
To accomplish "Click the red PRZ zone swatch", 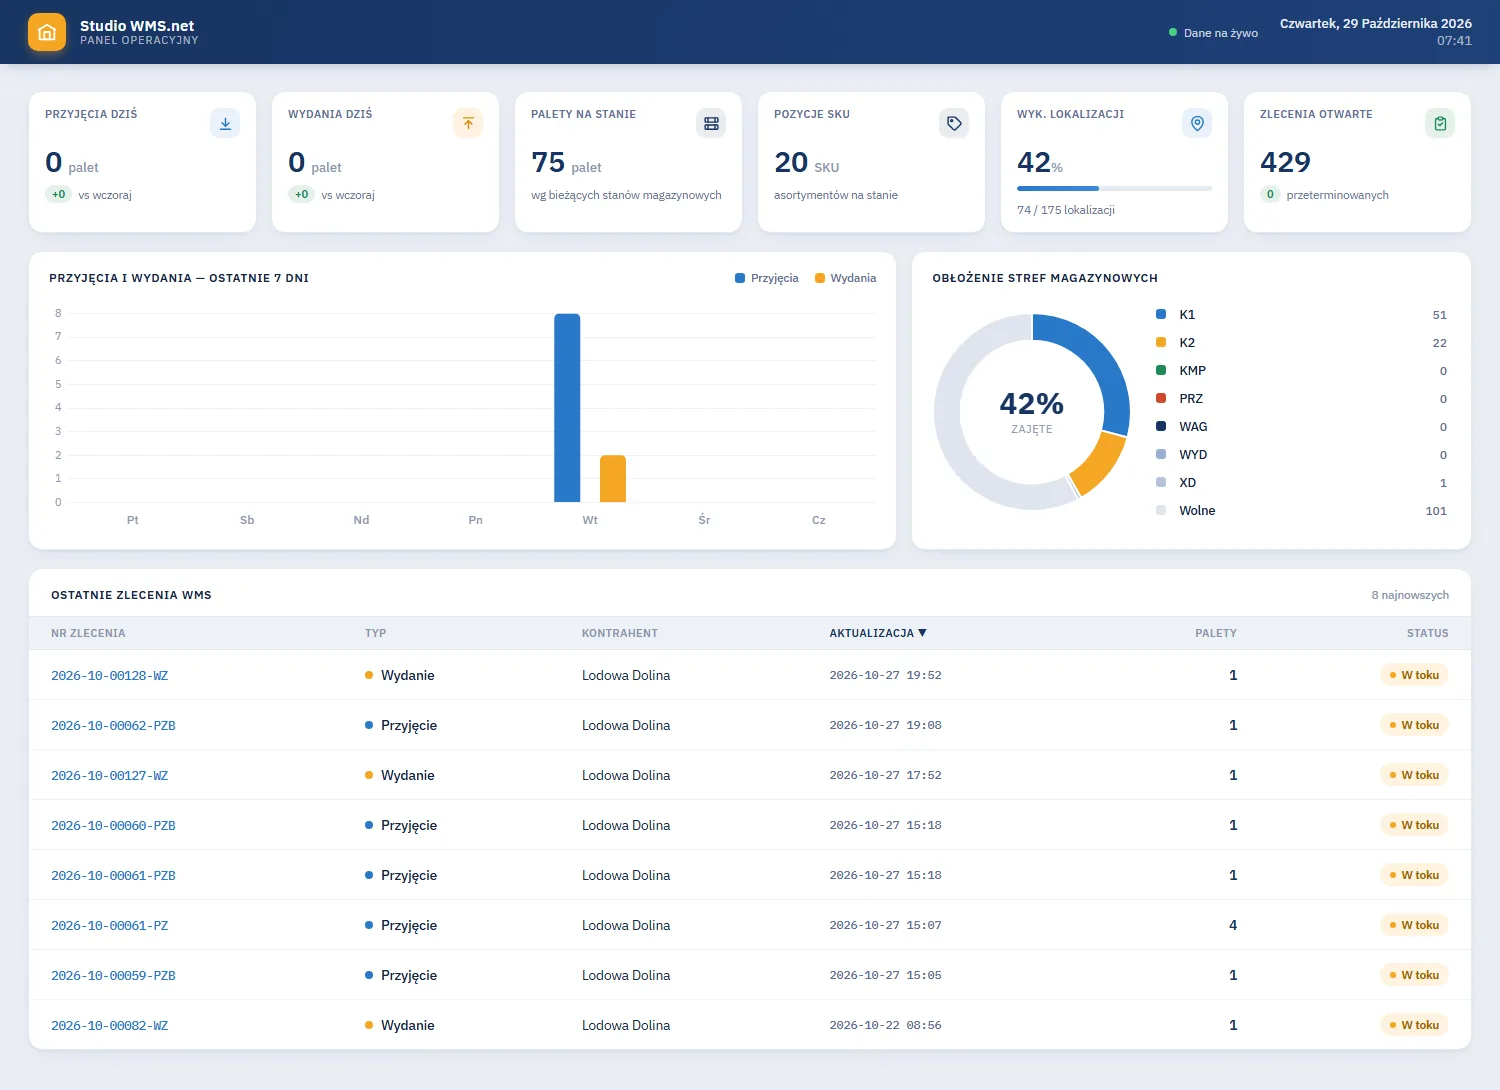I will (1161, 398).
